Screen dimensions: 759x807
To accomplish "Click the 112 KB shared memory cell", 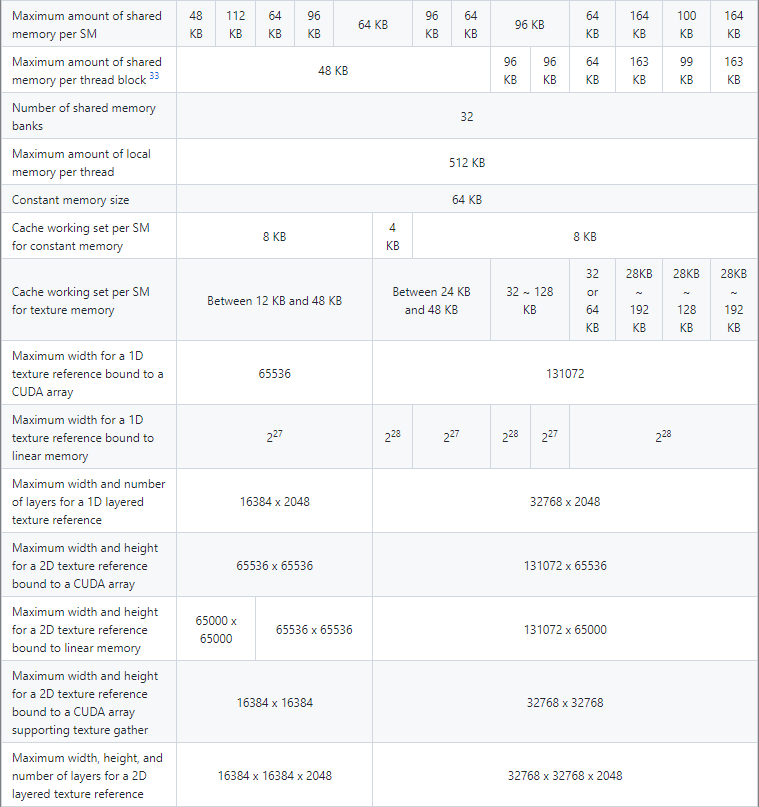I will (235, 24).
